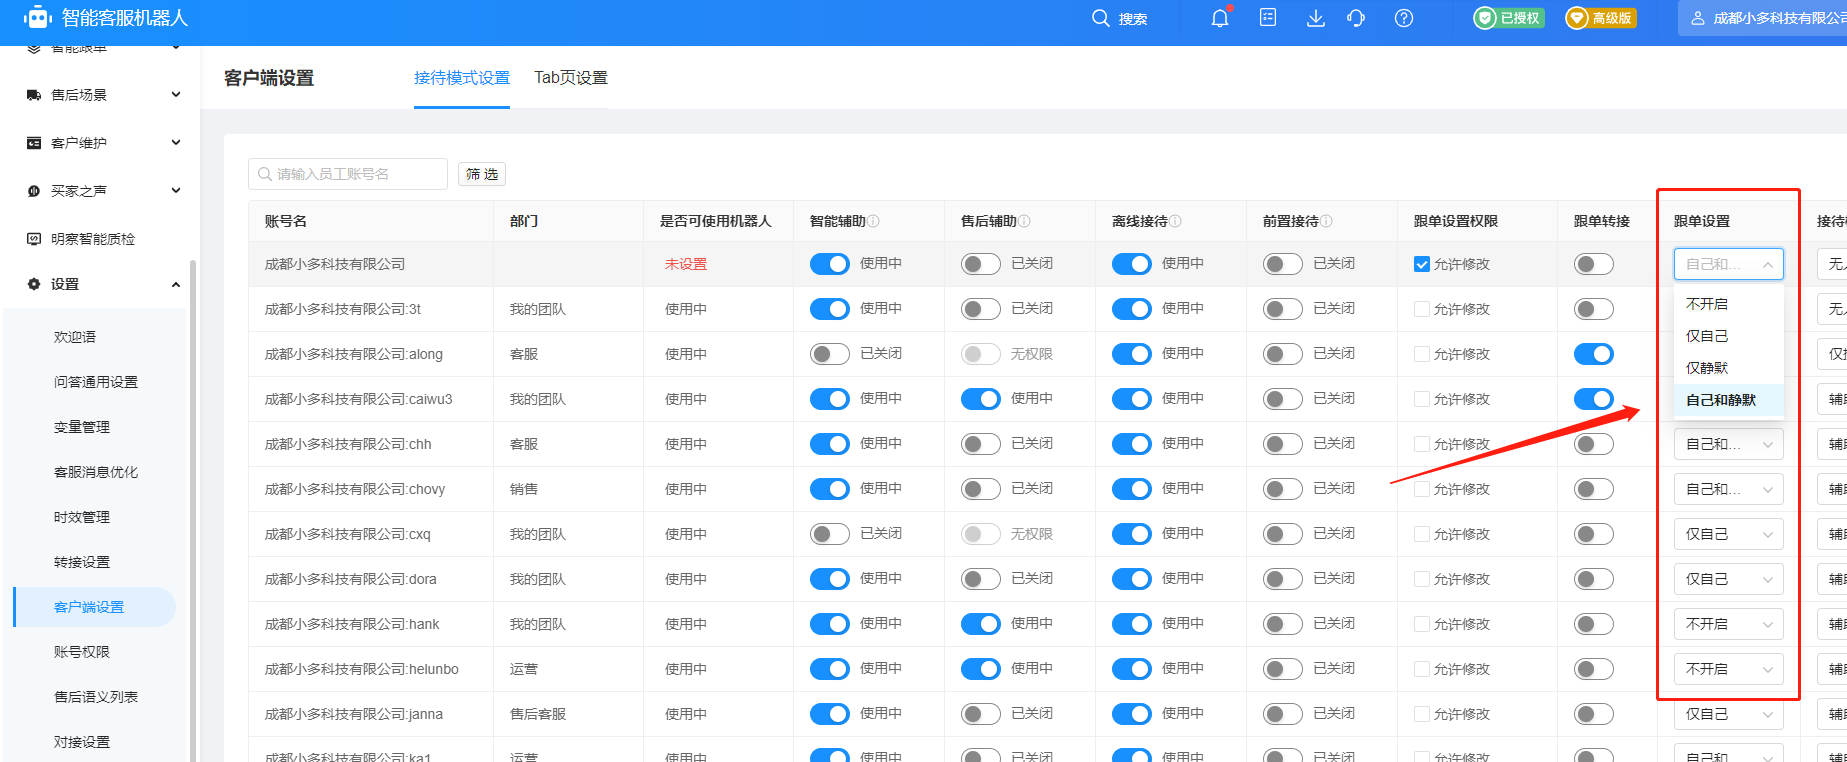The width and height of the screenshot is (1847, 762).
Task: Open the help question mark icon
Action: (x=1404, y=18)
